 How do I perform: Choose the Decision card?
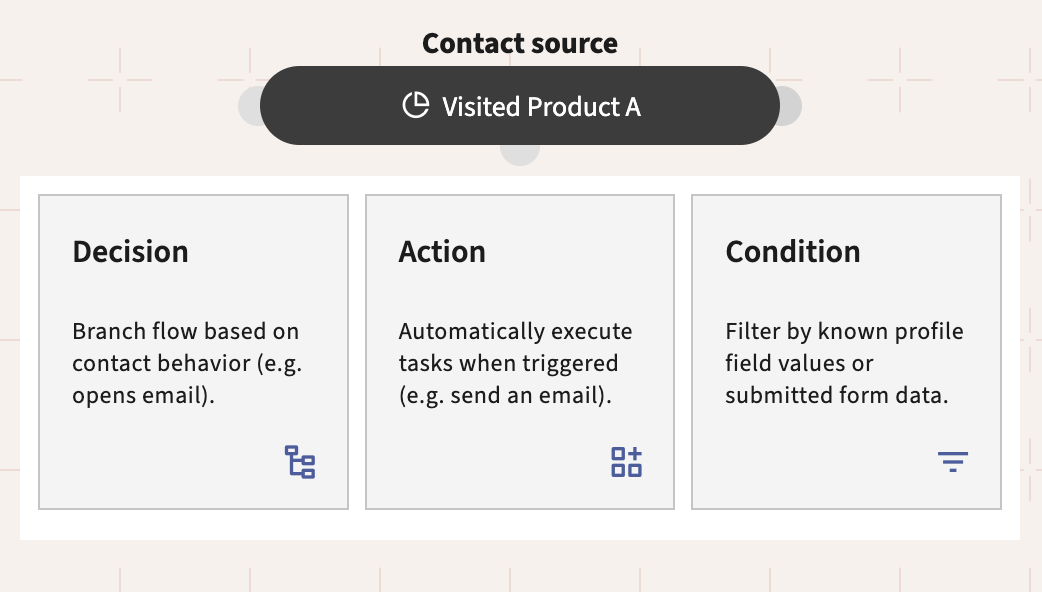pos(193,352)
